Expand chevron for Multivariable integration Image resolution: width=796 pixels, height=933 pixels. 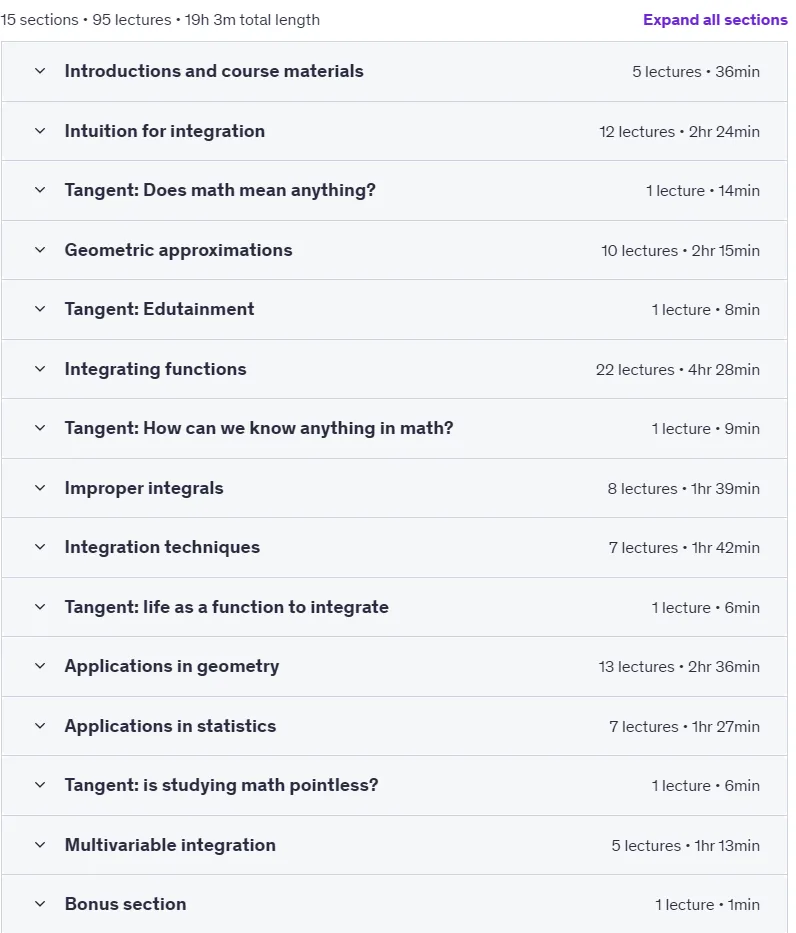point(40,845)
